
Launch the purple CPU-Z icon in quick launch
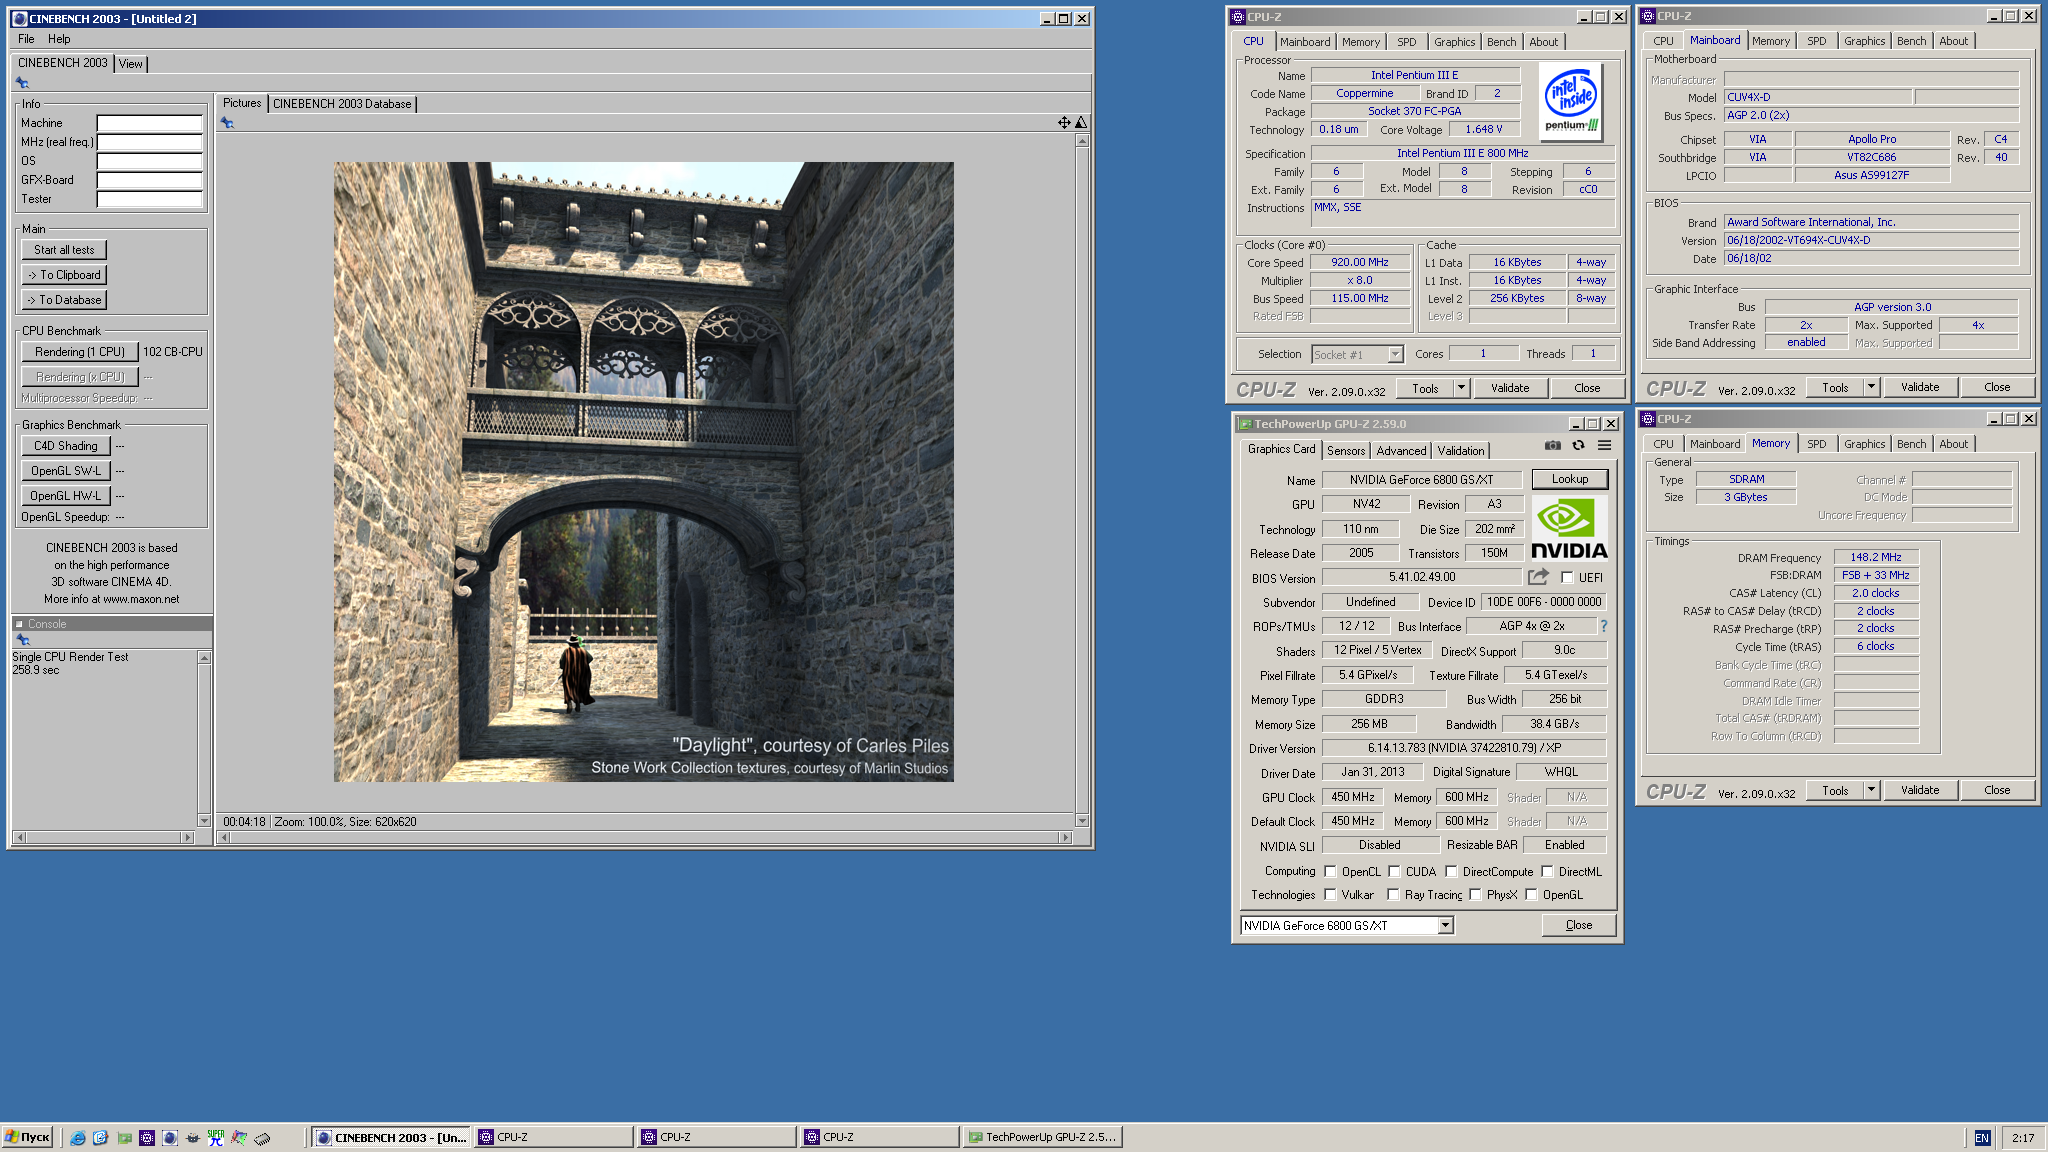(147, 1138)
